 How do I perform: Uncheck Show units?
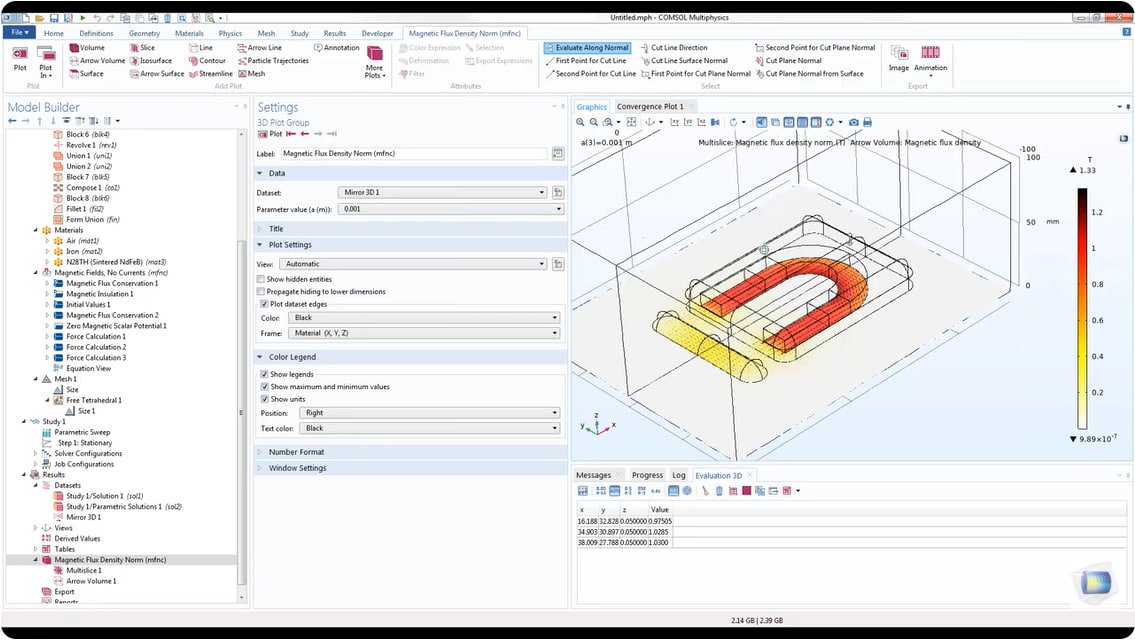tap(264, 399)
